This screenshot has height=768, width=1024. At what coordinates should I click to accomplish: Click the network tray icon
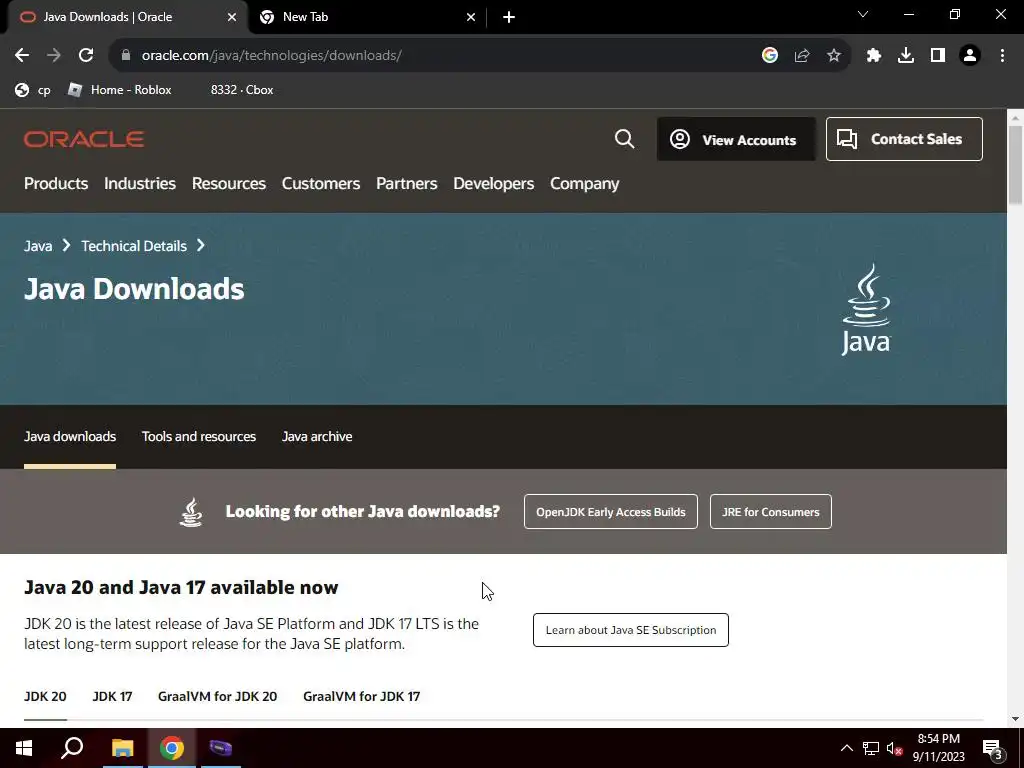(871, 748)
